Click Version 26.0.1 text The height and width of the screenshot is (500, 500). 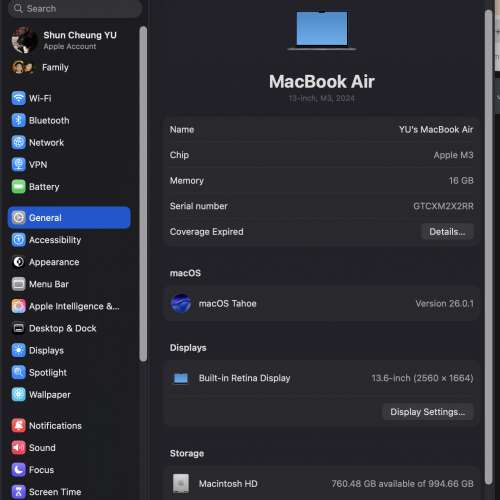click(x=444, y=304)
